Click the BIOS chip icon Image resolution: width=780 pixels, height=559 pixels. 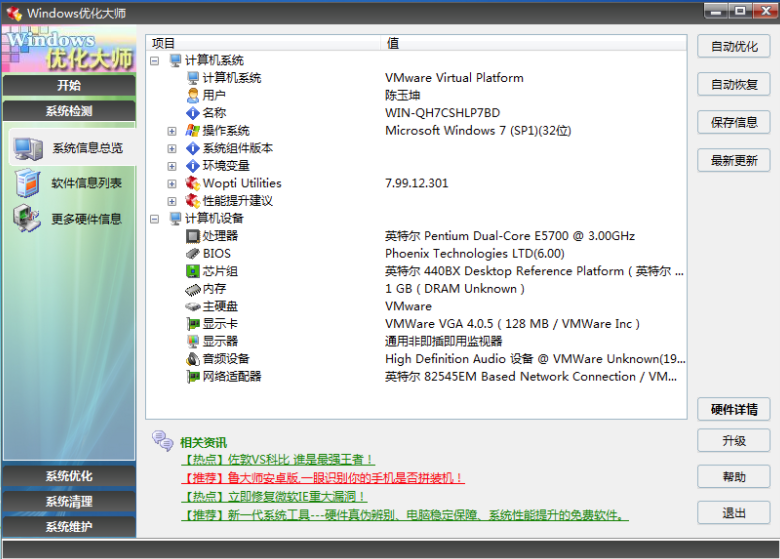193,254
